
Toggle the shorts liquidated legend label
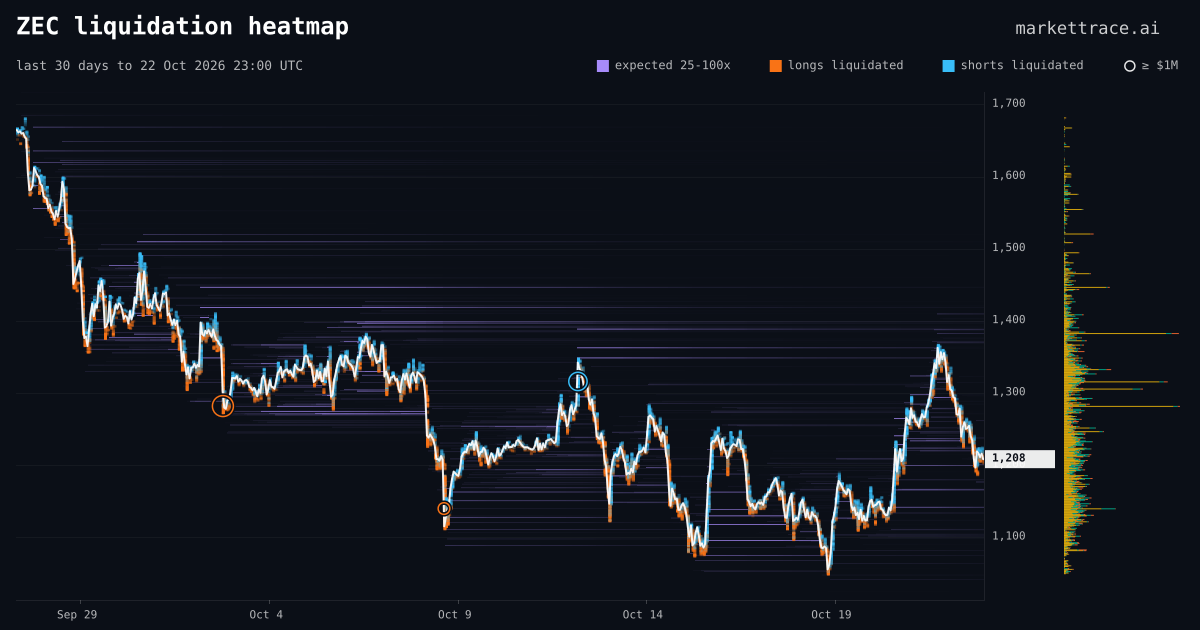tap(1022, 65)
